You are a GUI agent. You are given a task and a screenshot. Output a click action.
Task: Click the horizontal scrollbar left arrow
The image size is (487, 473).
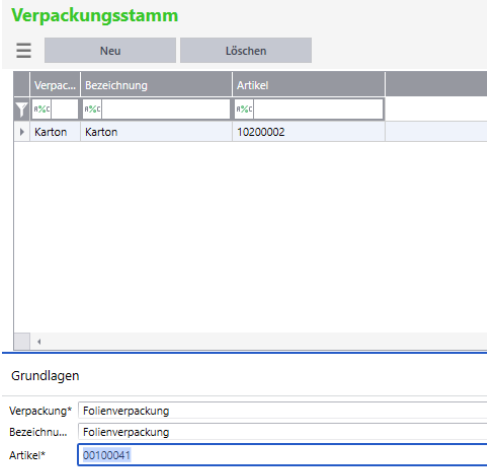(x=39, y=342)
